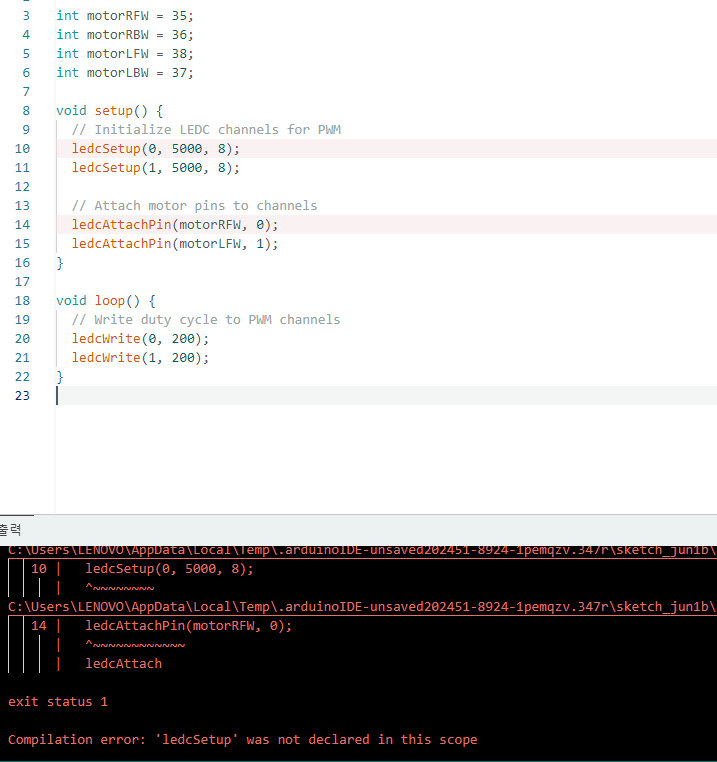Click the 'ledcAttachPin(motorLFW, 1);' code line
This screenshot has width=717, height=762.
point(175,243)
